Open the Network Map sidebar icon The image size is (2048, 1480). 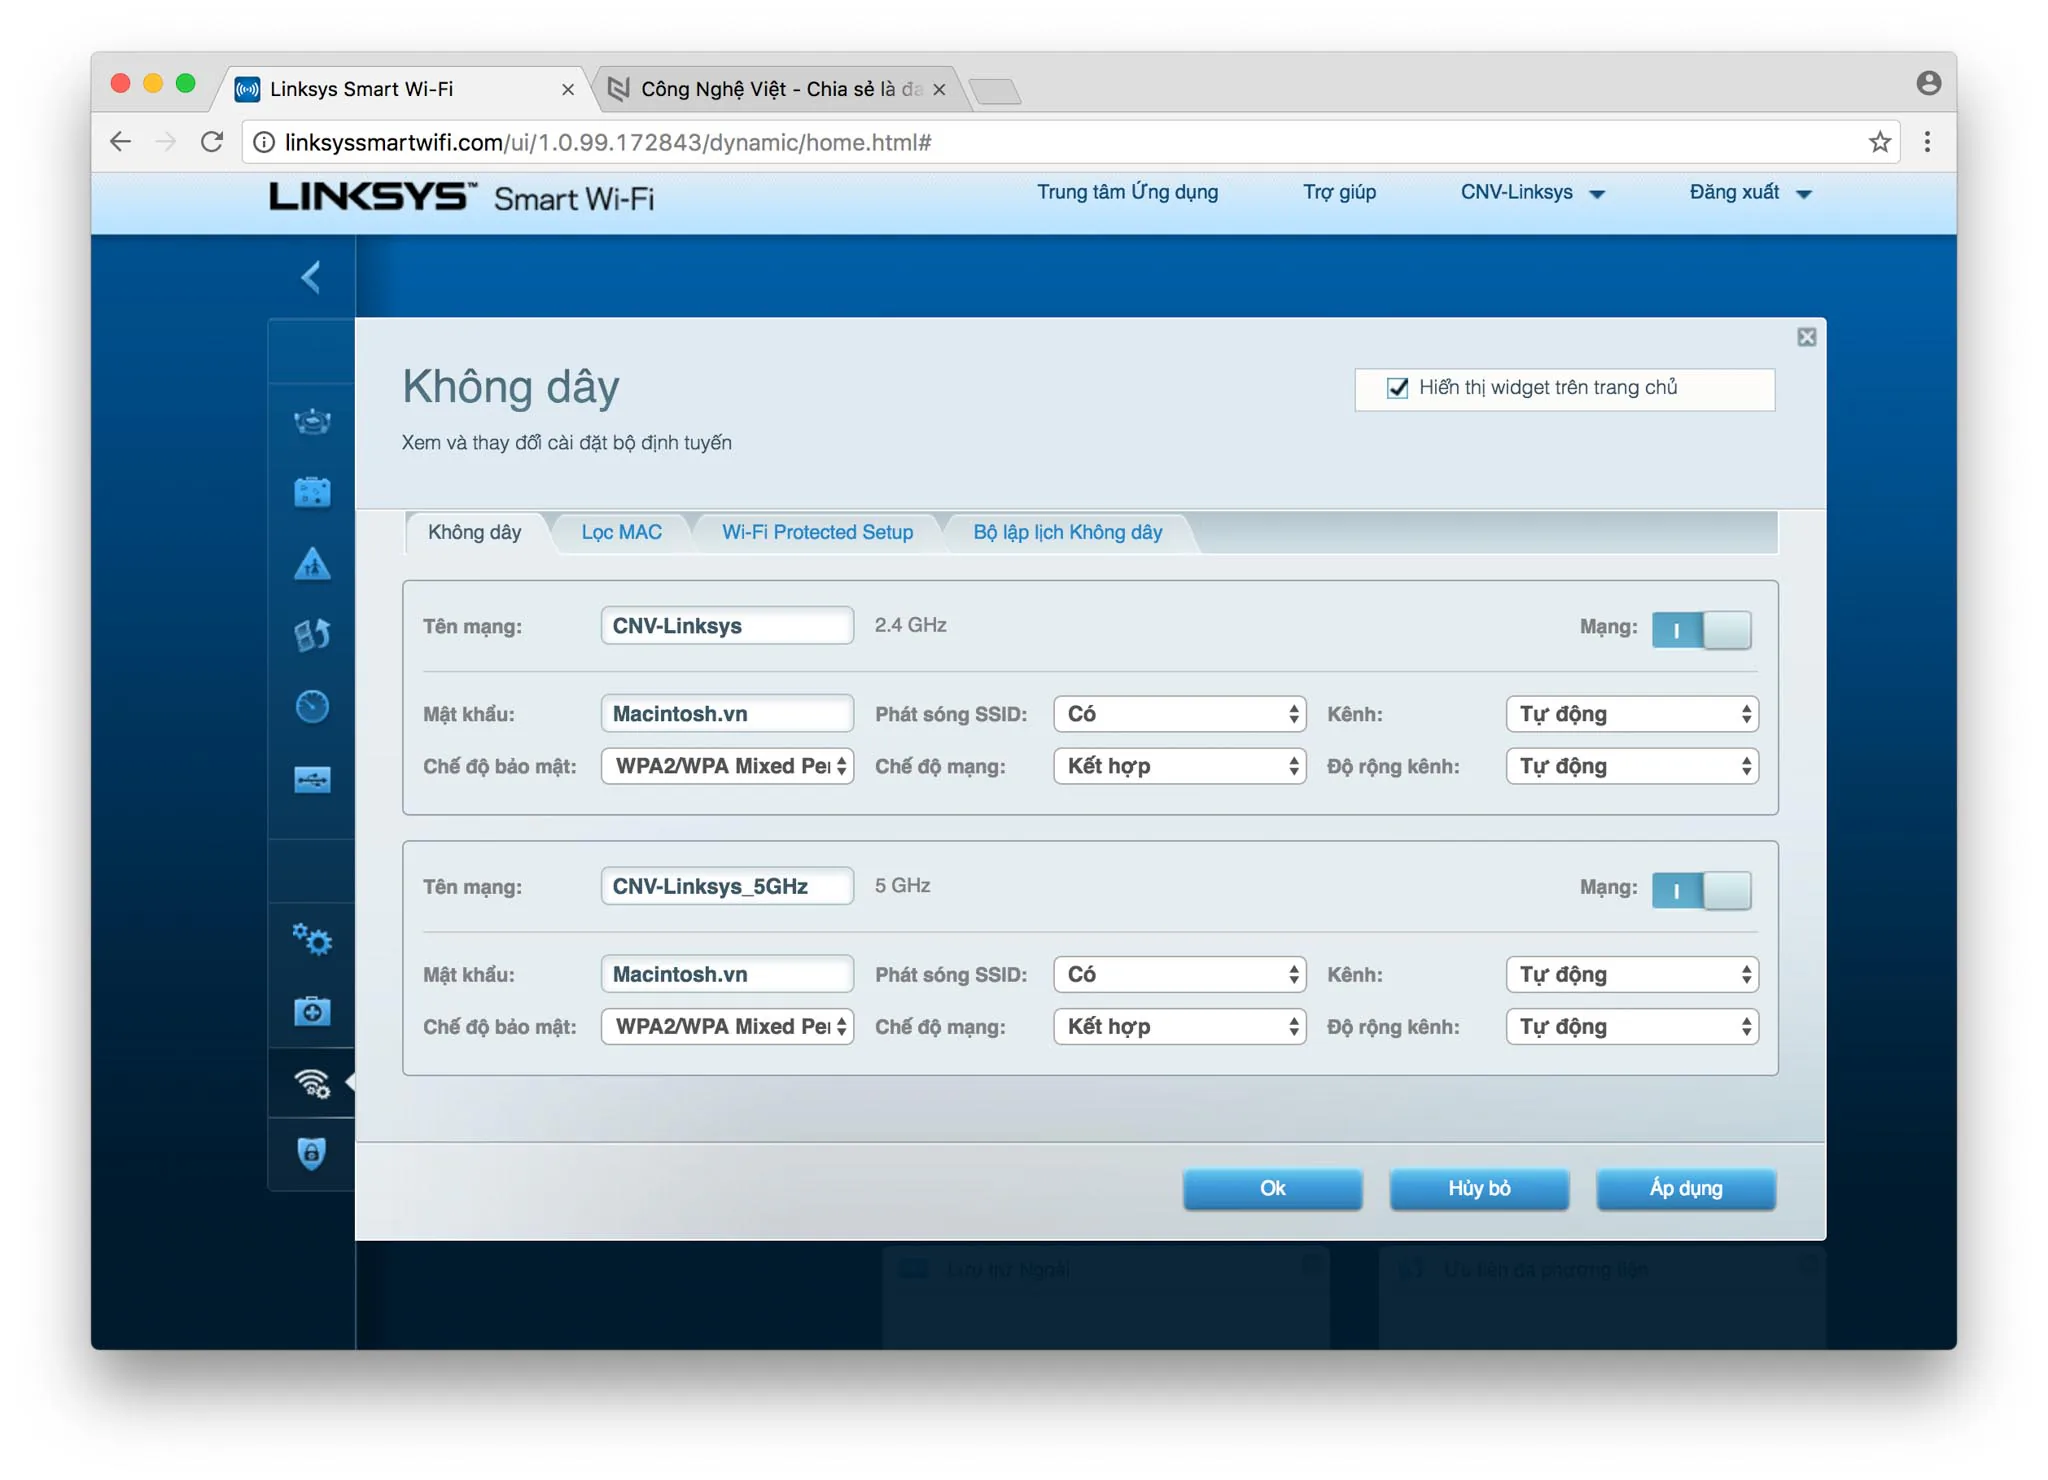point(312,421)
